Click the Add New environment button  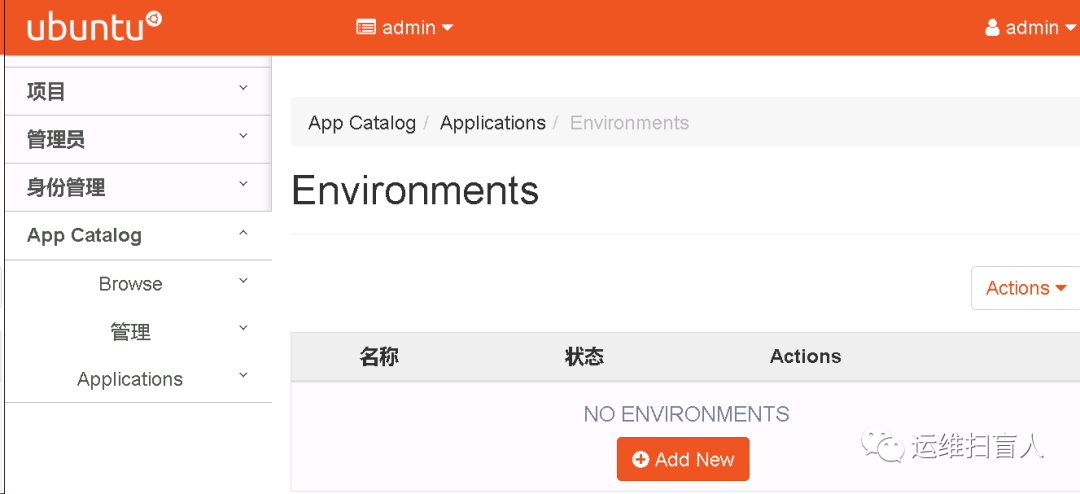click(x=684, y=460)
